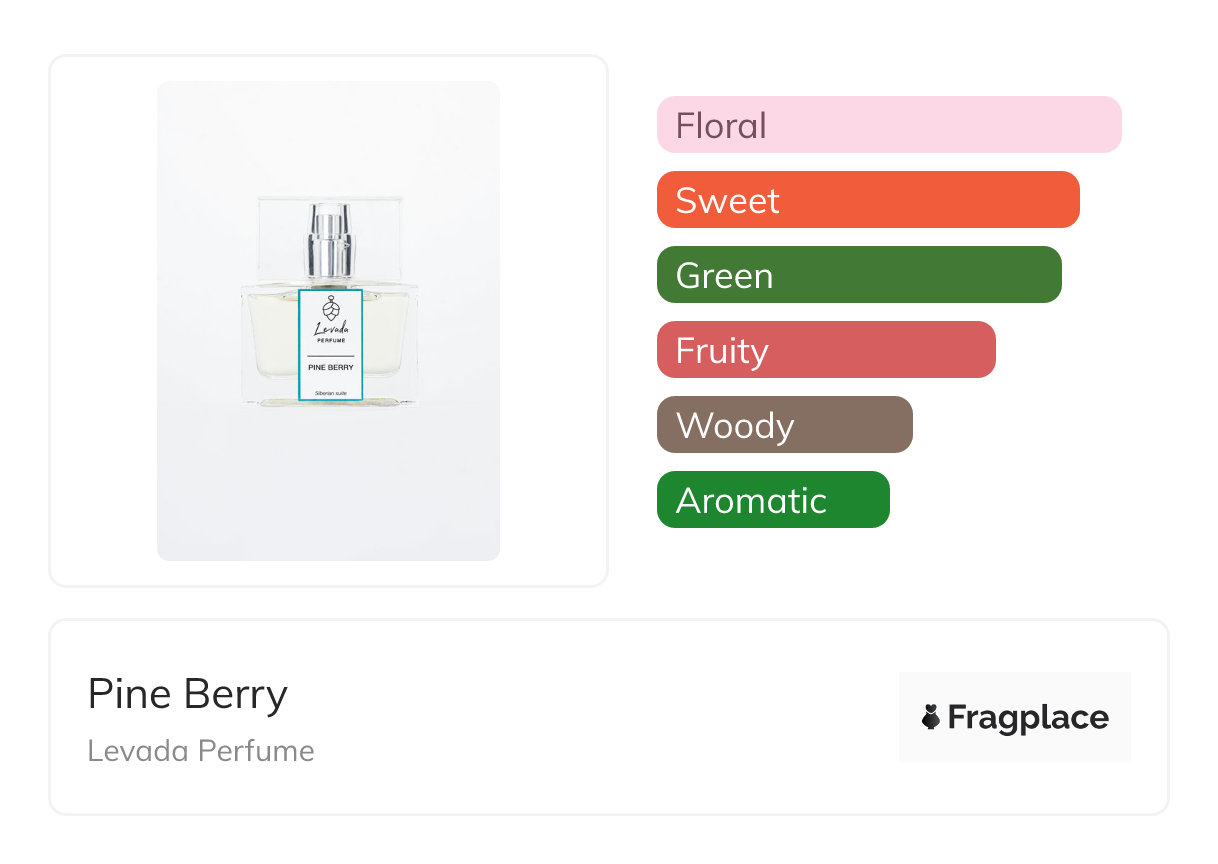Click the brown Woody accord bar
The height and width of the screenshot is (864, 1218).
pyautogui.click(x=784, y=425)
